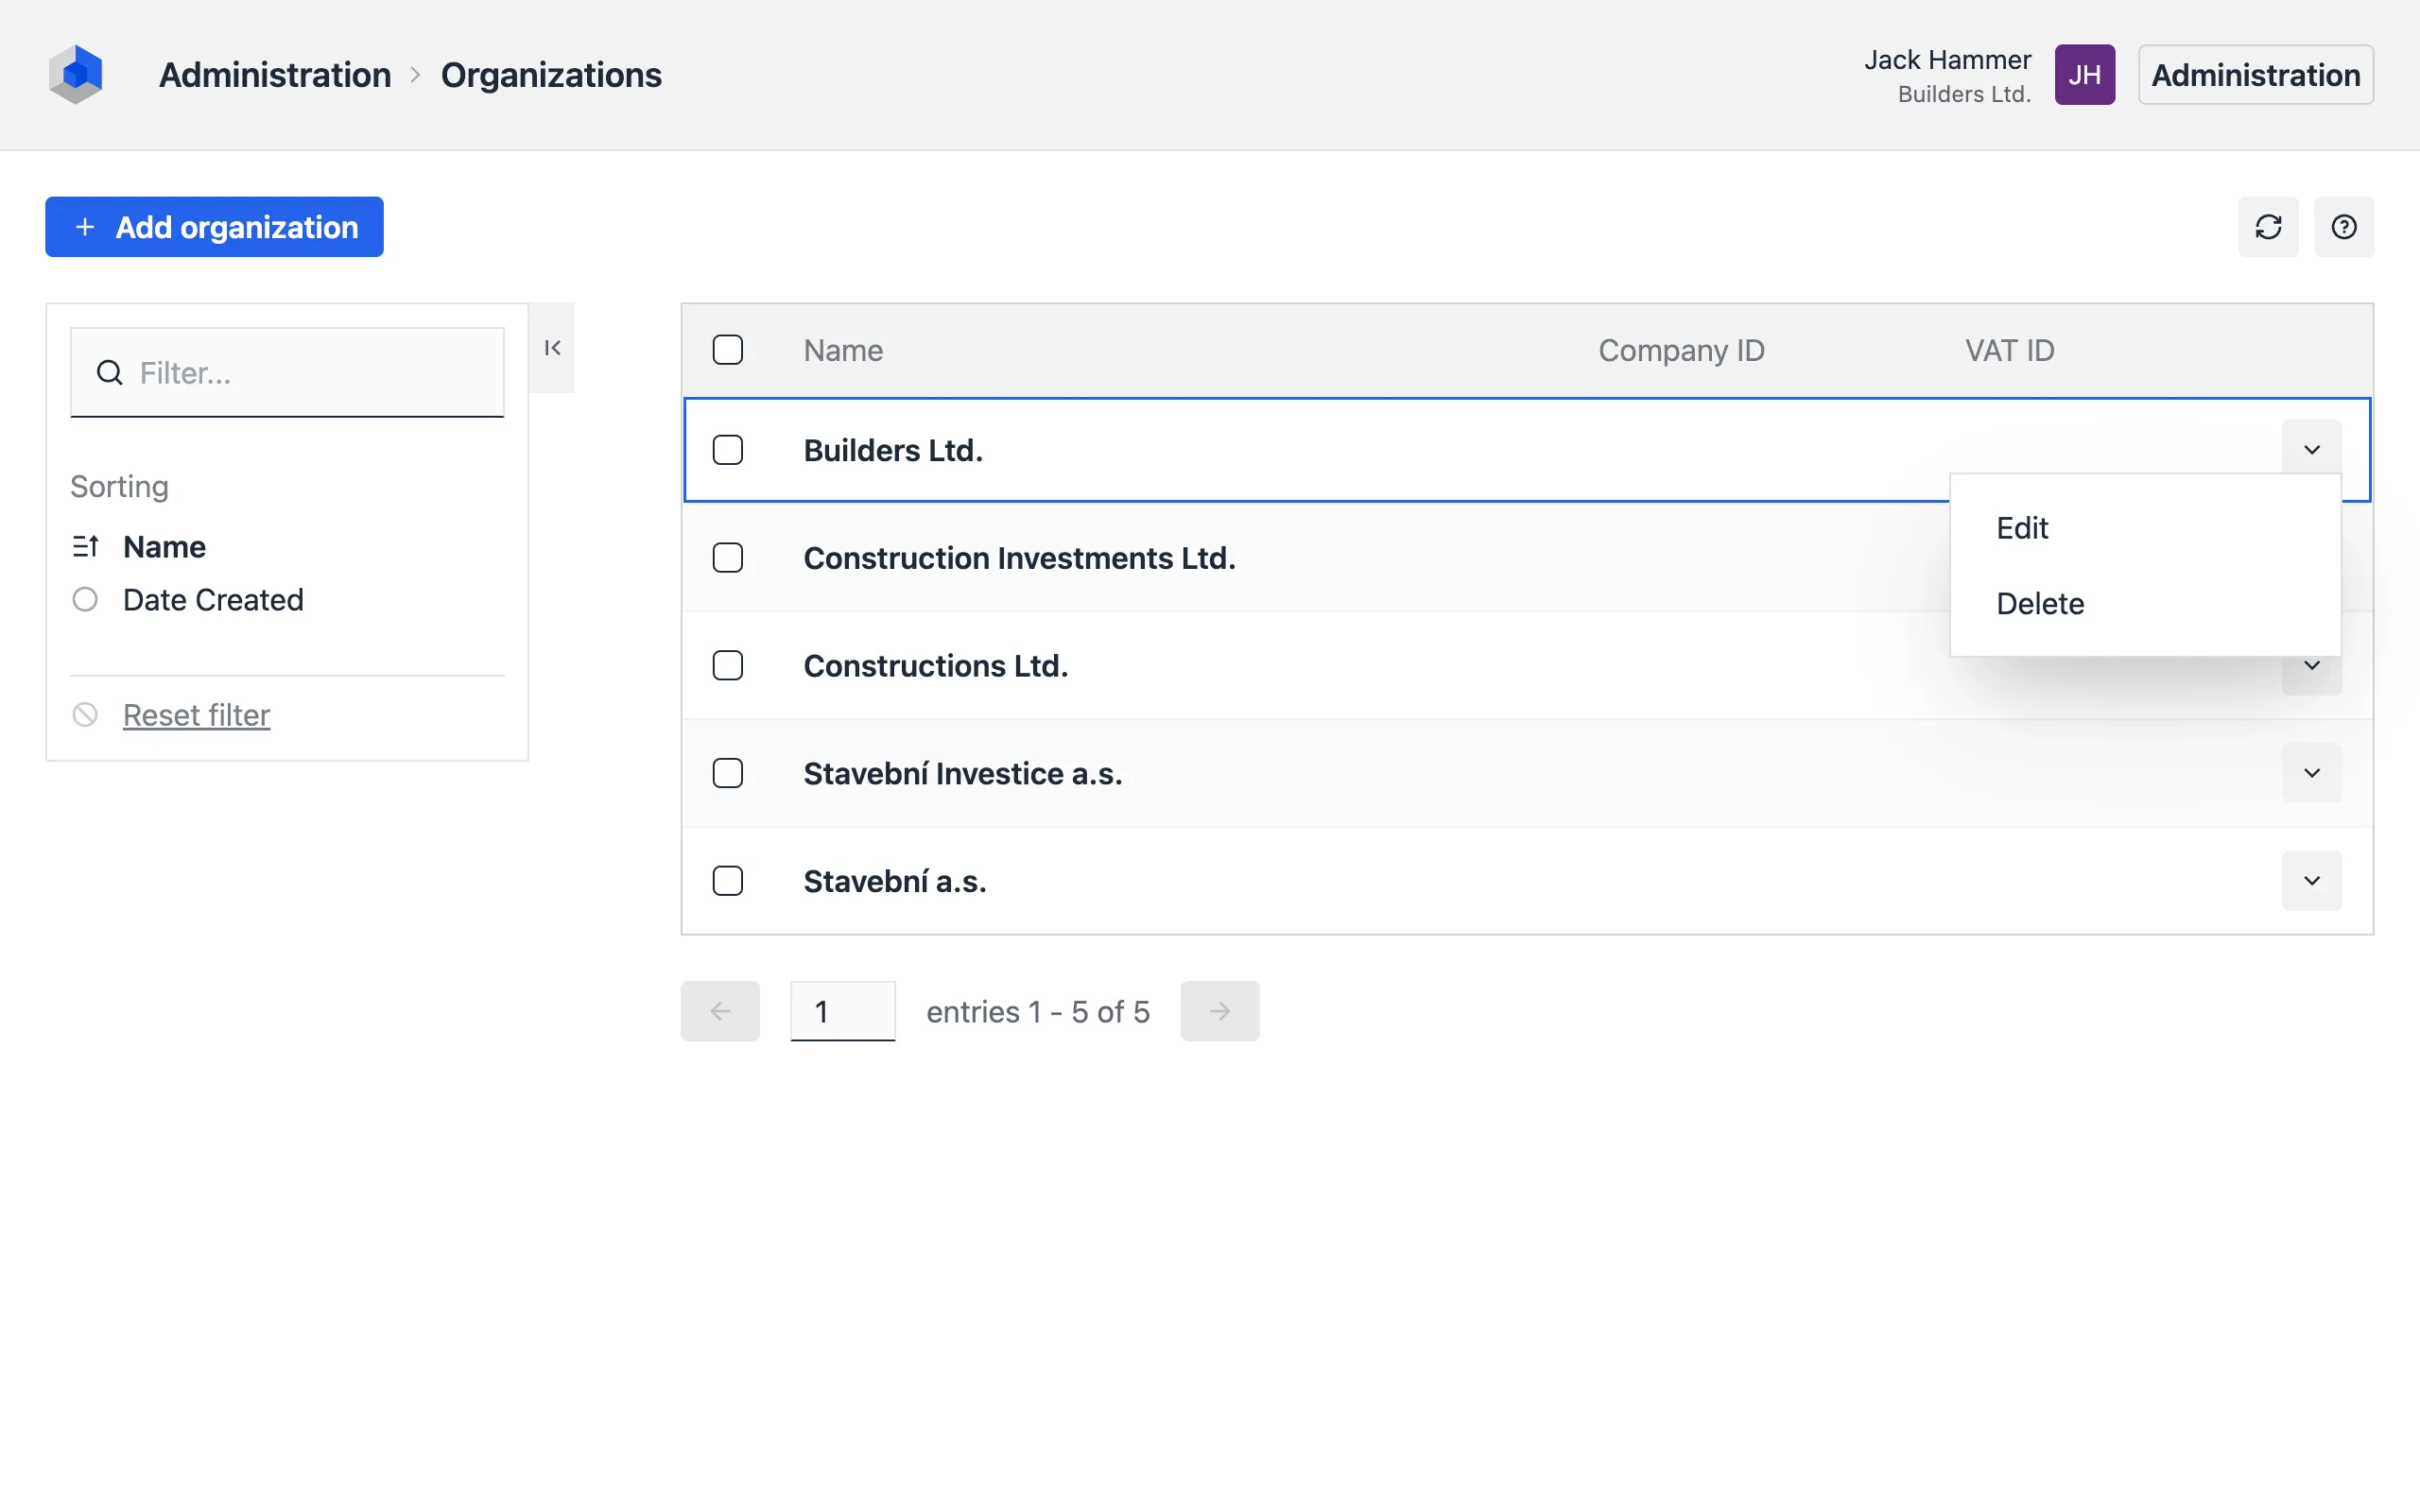
Task: Choose Edit from the context menu
Action: [2022, 528]
